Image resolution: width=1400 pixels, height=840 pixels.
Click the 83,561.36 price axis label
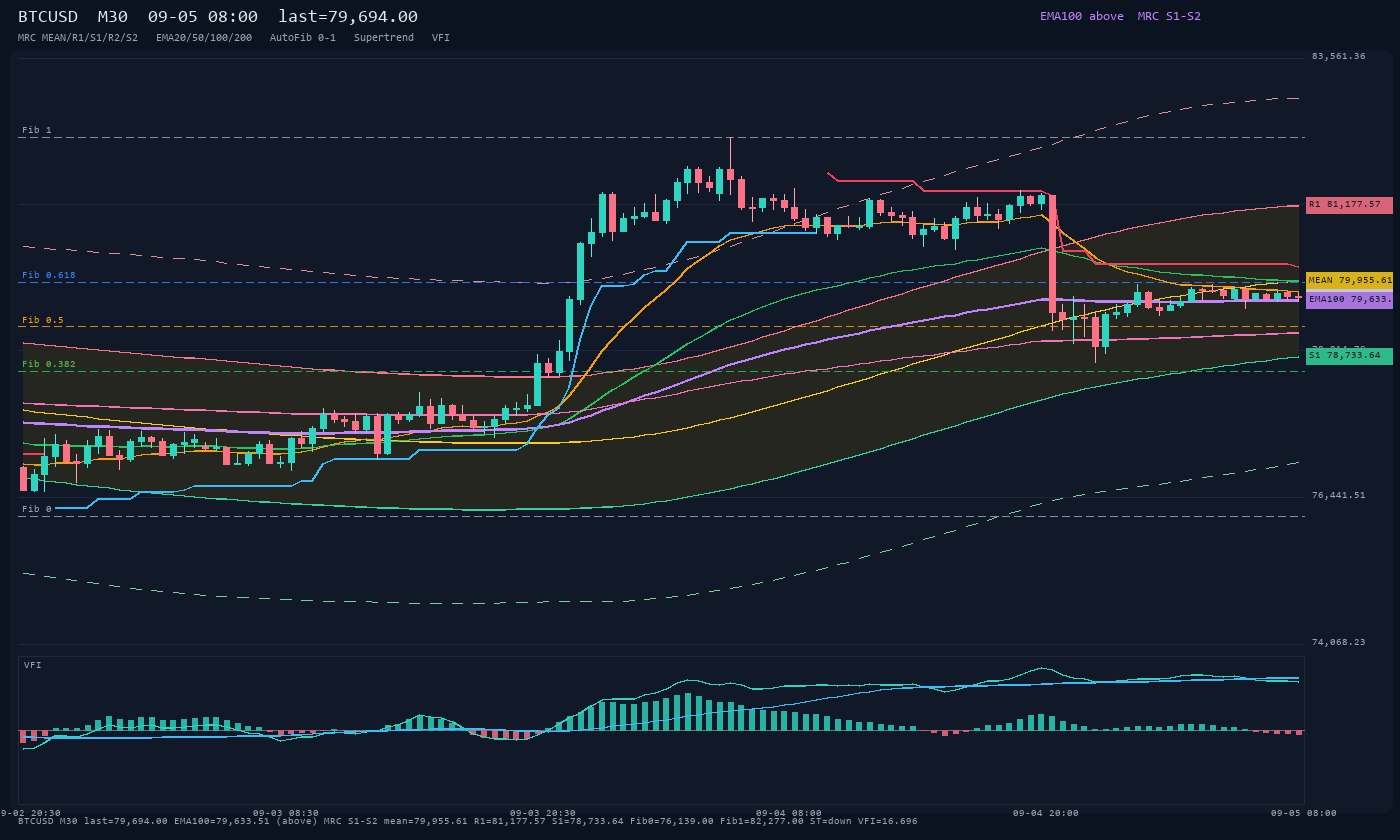click(1339, 56)
